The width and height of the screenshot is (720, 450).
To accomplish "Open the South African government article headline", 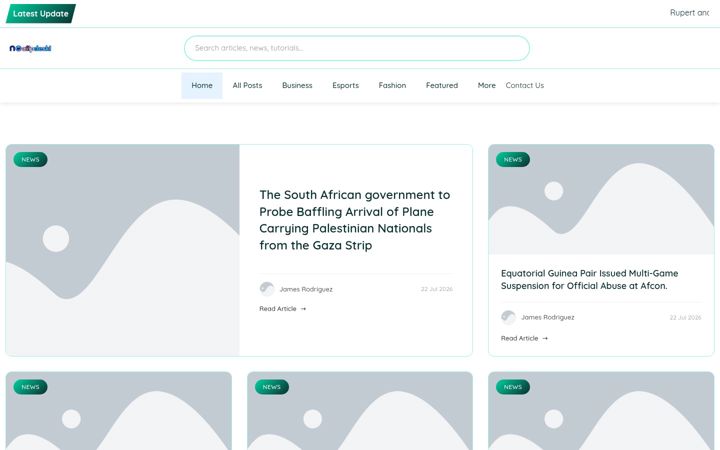I will pyautogui.click(x=355, y=220).
